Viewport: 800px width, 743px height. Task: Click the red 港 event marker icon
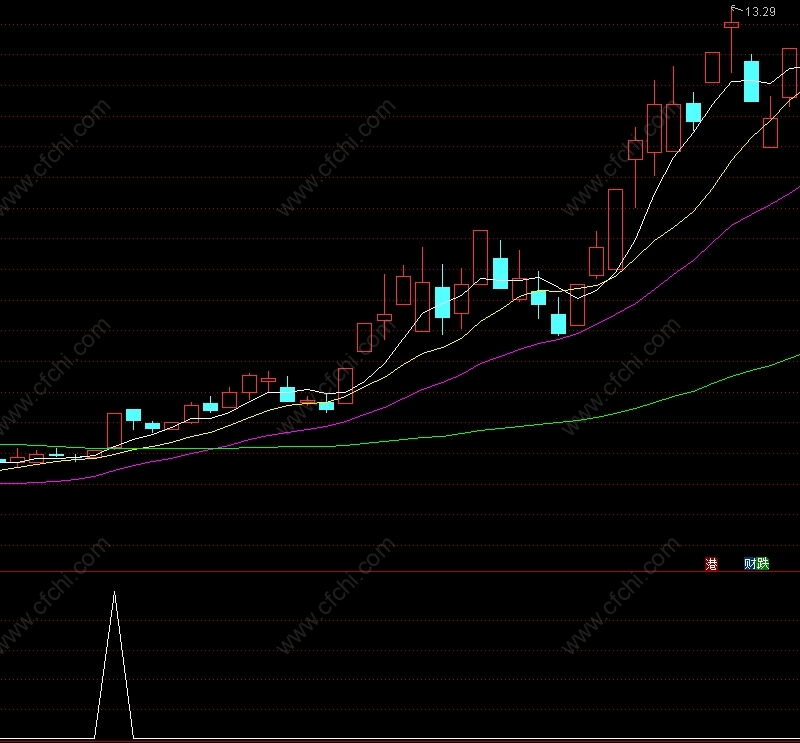pos(711,563)
